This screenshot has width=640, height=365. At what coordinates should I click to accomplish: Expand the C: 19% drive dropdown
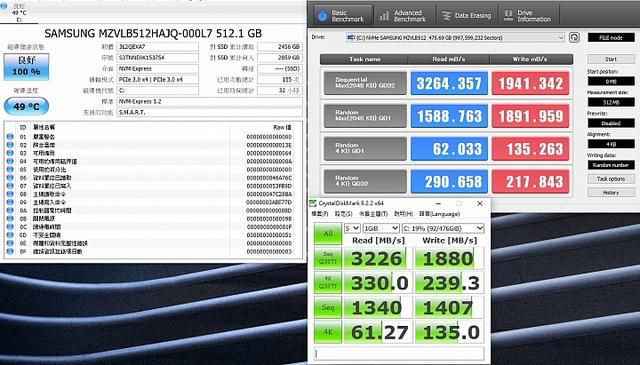(443, 228)
